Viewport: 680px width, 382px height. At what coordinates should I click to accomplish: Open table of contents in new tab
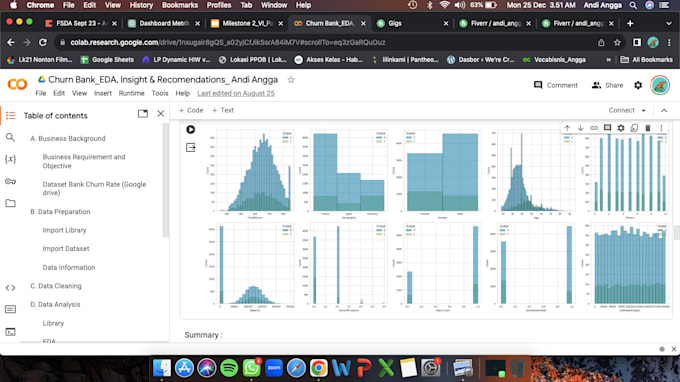[x=143, y=114]
